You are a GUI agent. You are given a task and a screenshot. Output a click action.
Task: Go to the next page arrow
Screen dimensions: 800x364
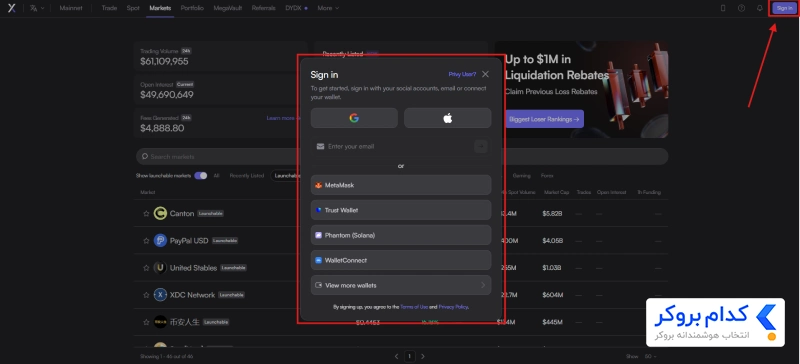(422, 356)
